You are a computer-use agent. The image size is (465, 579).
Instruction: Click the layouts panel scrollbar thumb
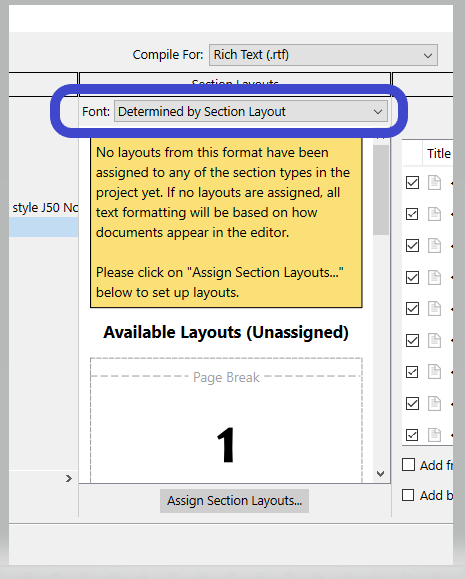(x=381, y=190)
